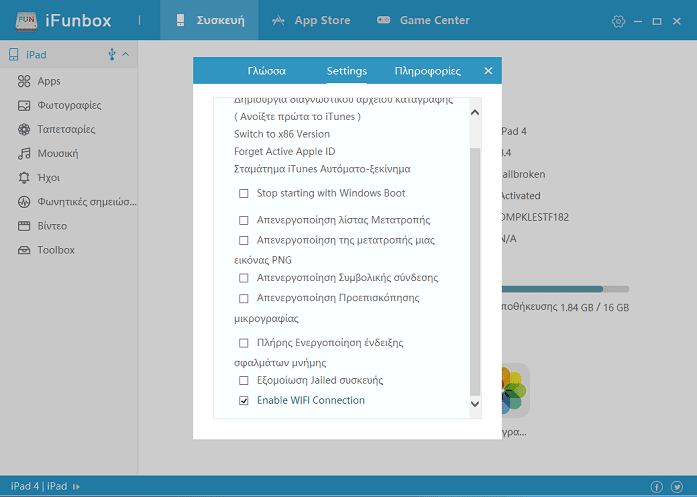Click status bar play arrow icon
The height and width of the screenshot is (497, 697).
(76, 487)
